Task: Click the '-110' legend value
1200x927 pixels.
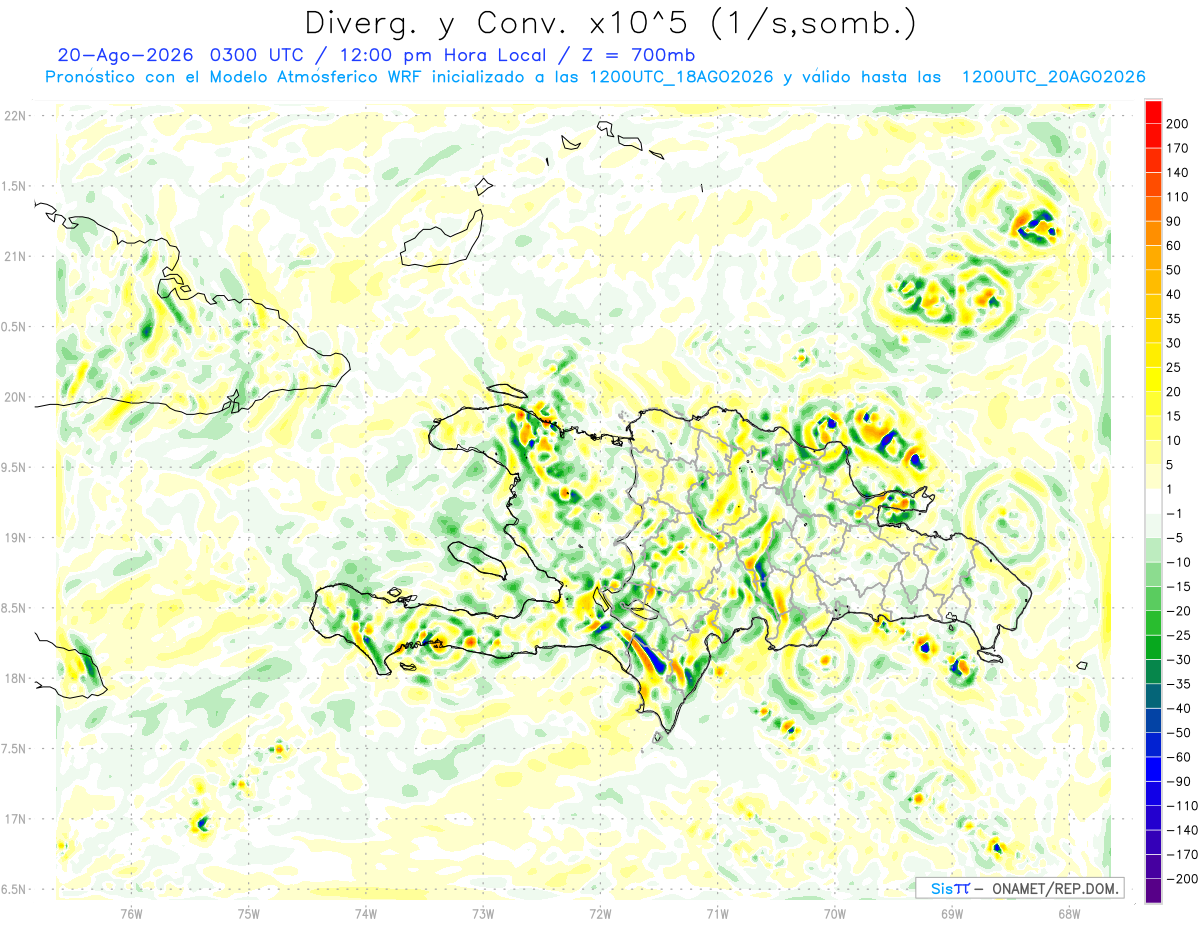Action: coord(1183,806)
